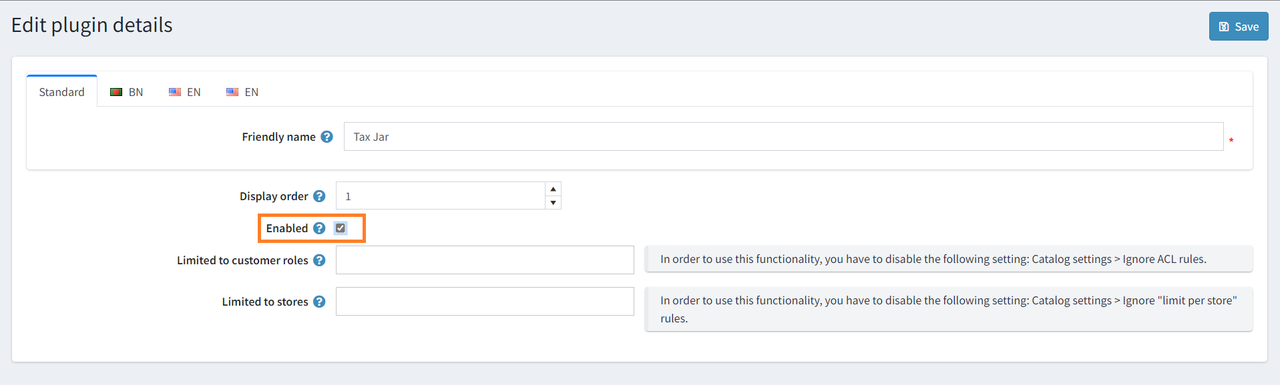Click the help icon beside Display order
The height and width of the screenshot is (385, 1280).
click(319, 197)
